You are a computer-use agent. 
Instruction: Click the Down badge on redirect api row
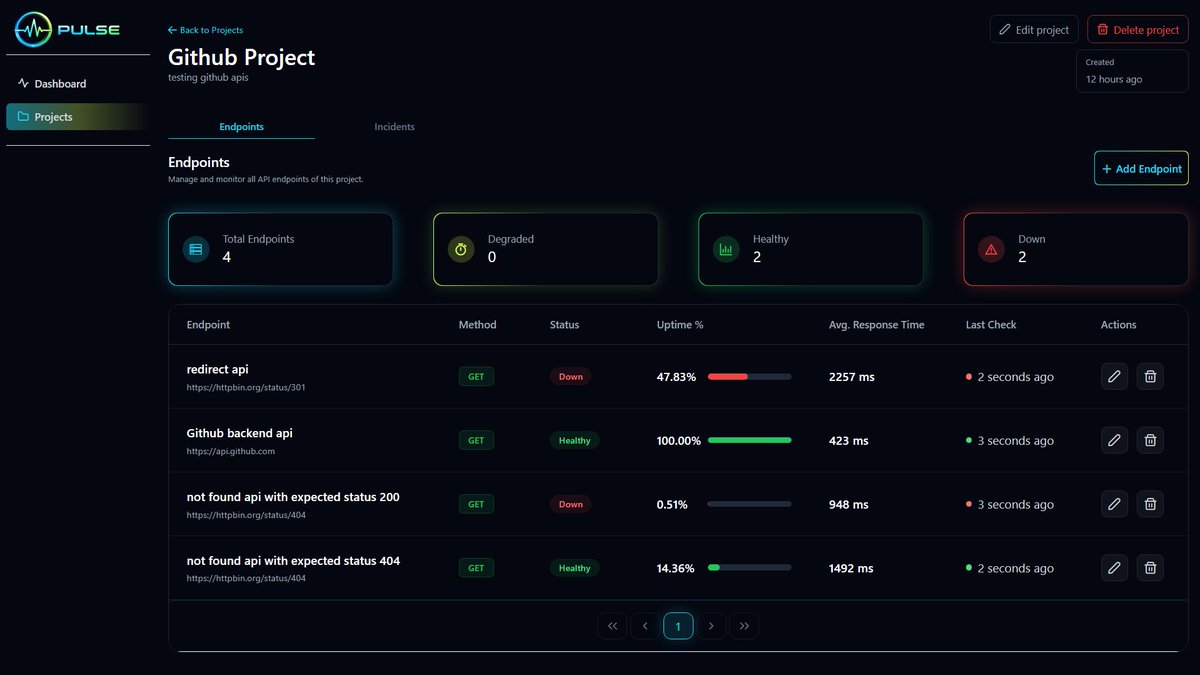click(570, 377)
